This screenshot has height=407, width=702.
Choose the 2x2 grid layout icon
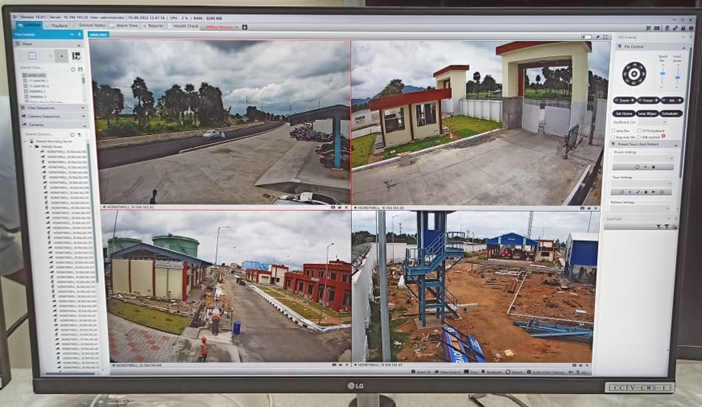pyautogui.click(x=32, y=56)
